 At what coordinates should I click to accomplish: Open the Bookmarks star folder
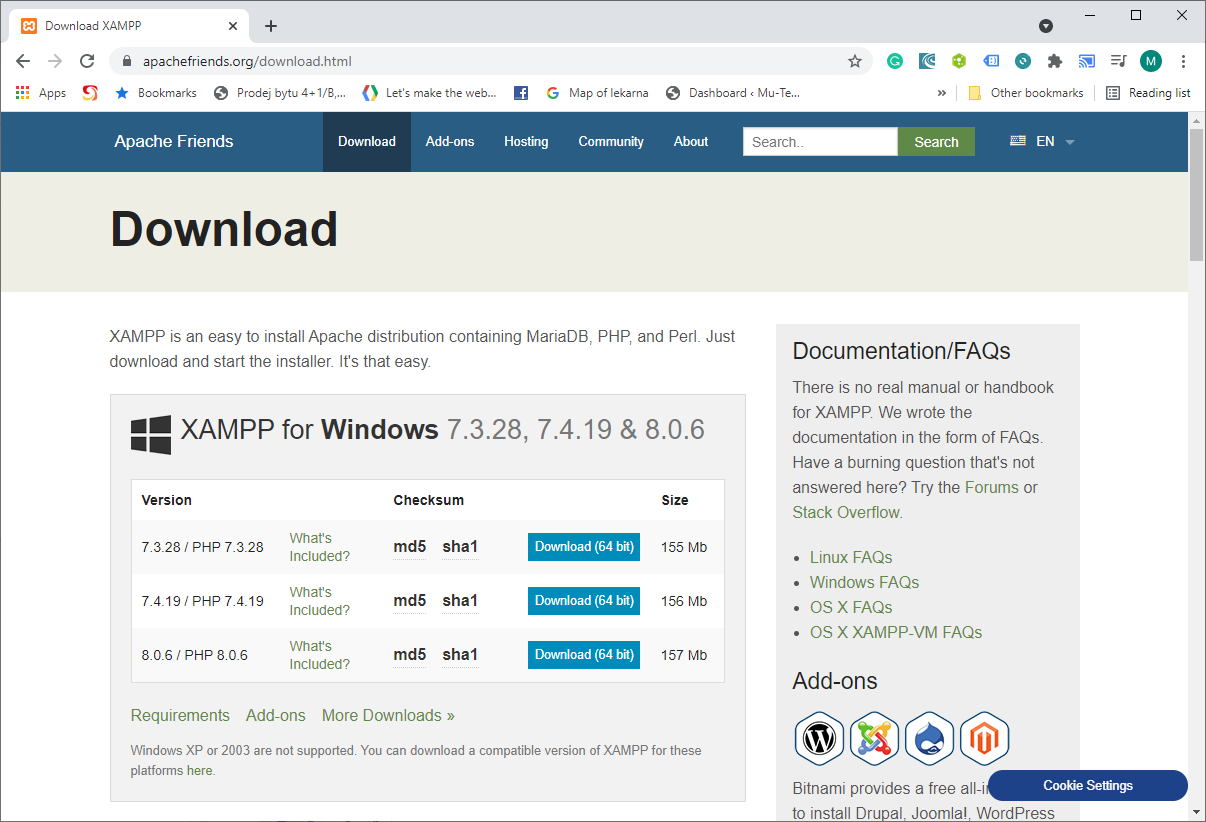155,93
